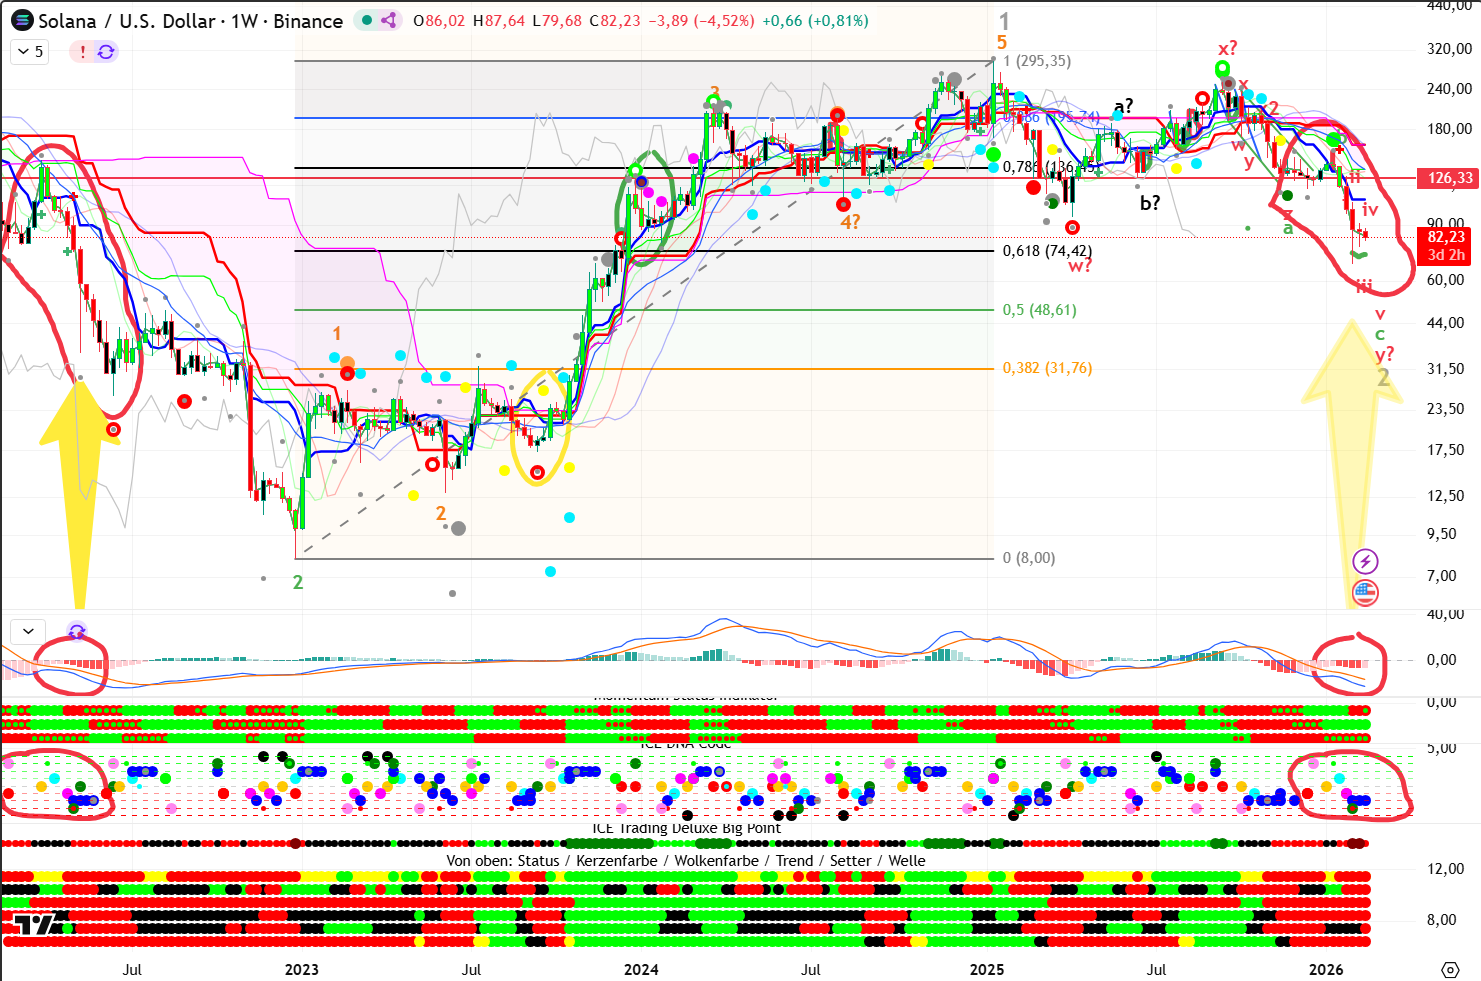Open chart settings hexagon icon

1450,969
